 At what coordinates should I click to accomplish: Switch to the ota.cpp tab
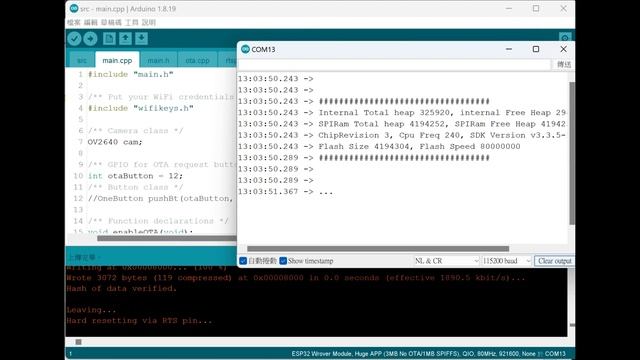click(x=198, y=60)
